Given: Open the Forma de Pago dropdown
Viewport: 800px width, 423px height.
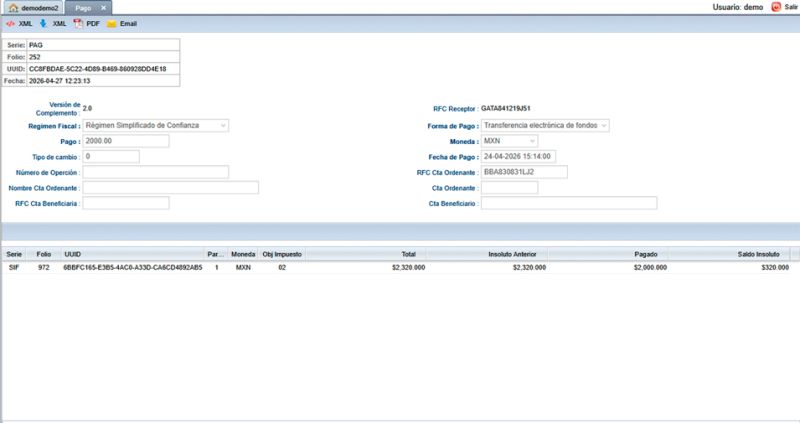Looking at the screenshot, I should (x=603, y=125).
